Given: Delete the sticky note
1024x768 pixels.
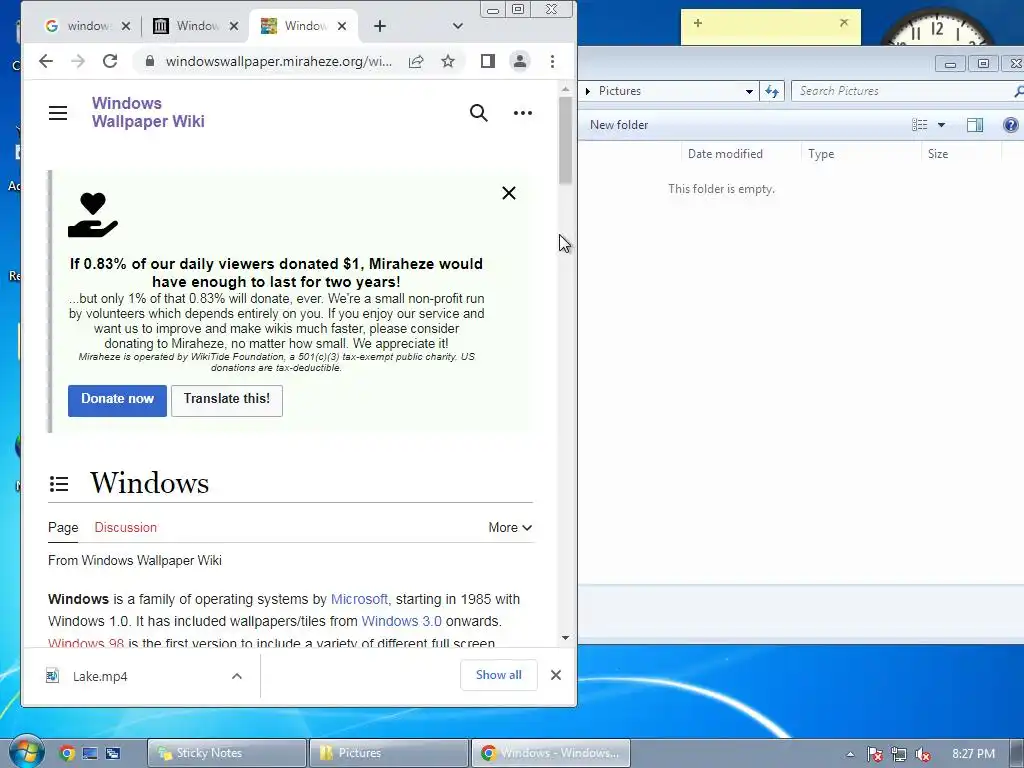Looking at the screenshot, I should [844, 23].
